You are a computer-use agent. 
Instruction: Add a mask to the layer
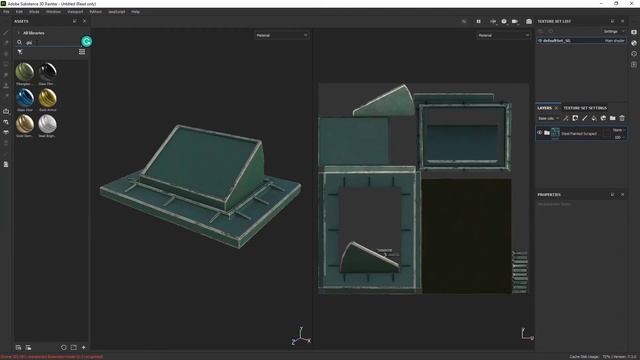pos(575,118)
